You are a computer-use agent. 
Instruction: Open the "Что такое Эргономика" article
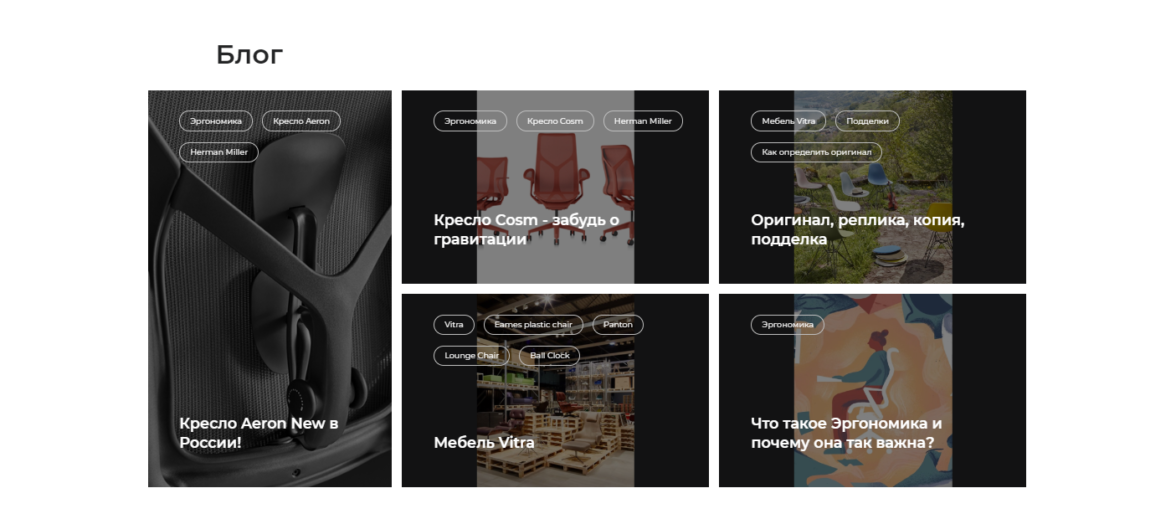coord(846,433)
